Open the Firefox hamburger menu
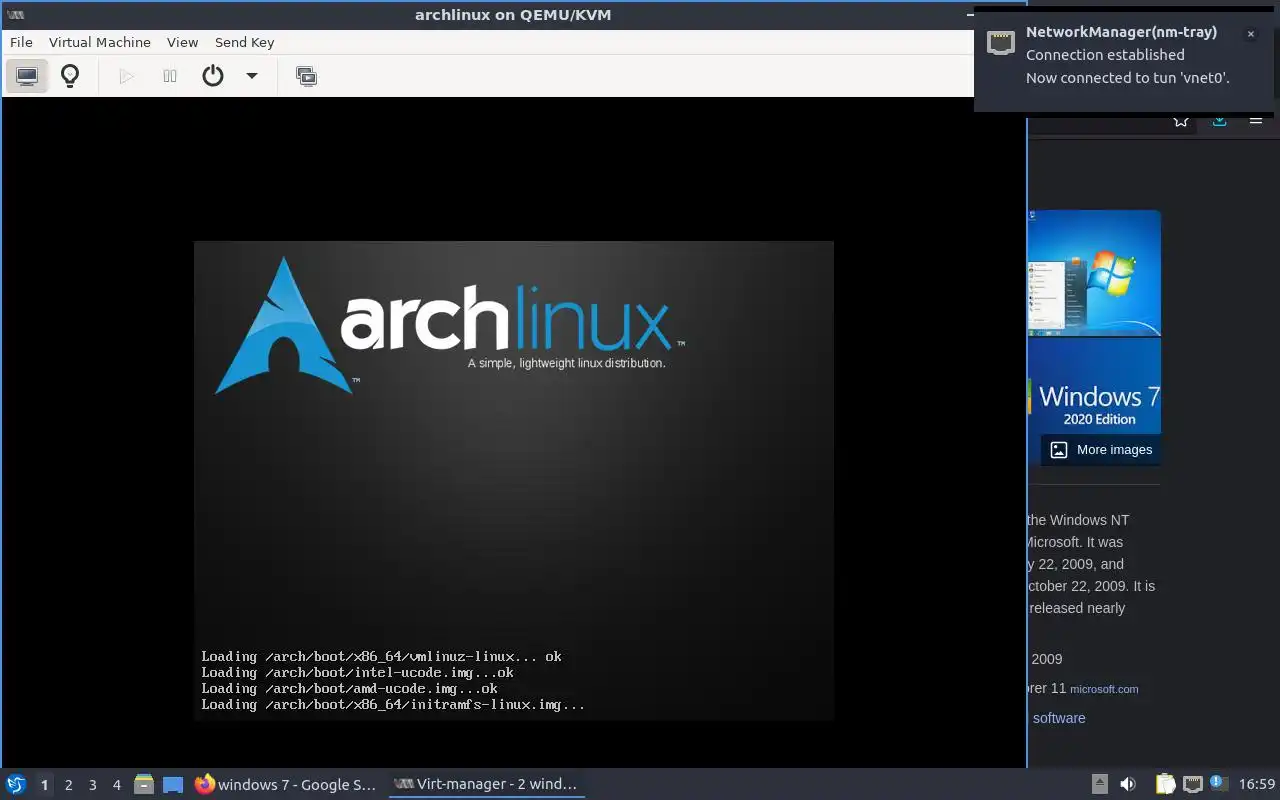This screenshot has height=800, width=1280. click(1256, 121)
